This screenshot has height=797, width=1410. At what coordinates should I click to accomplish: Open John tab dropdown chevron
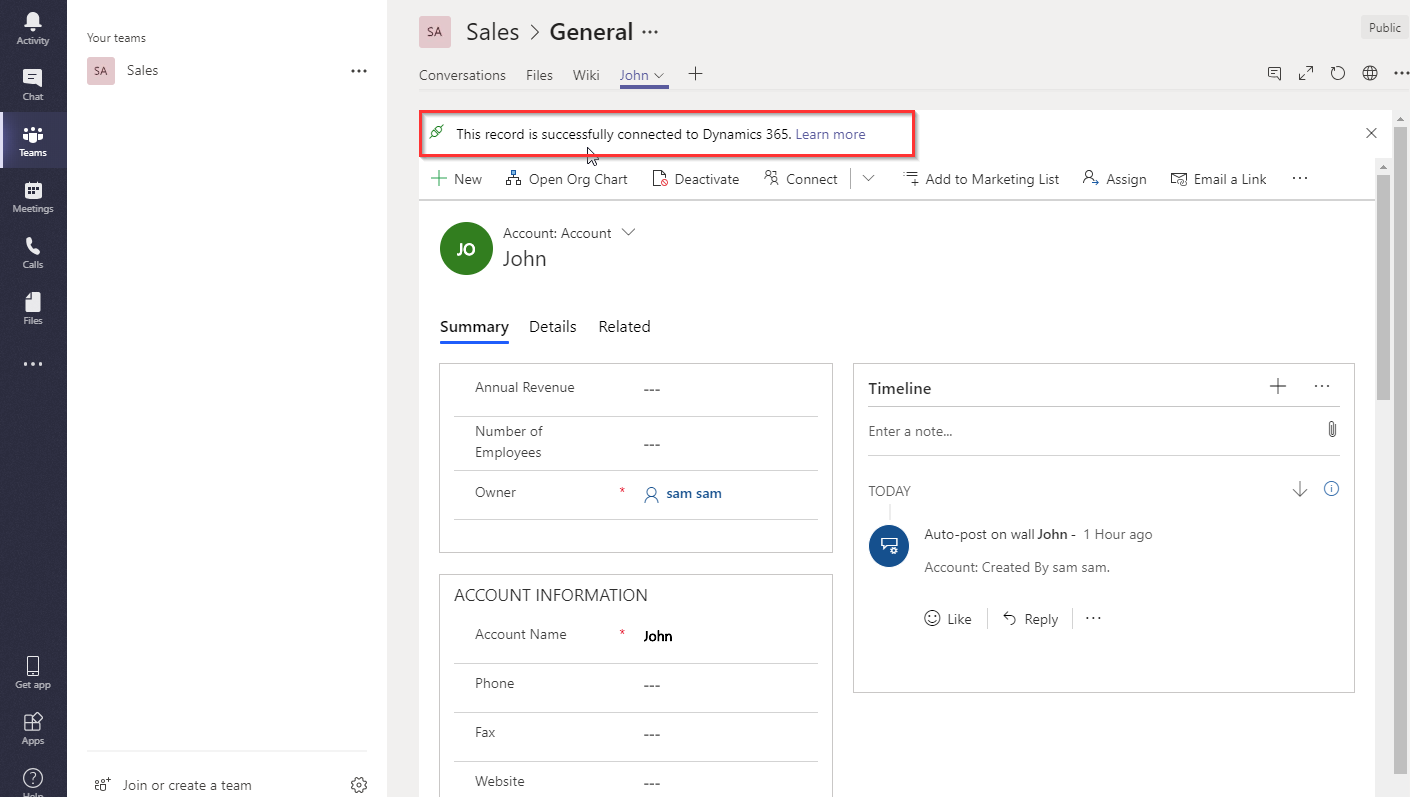(x=659, y=76)
